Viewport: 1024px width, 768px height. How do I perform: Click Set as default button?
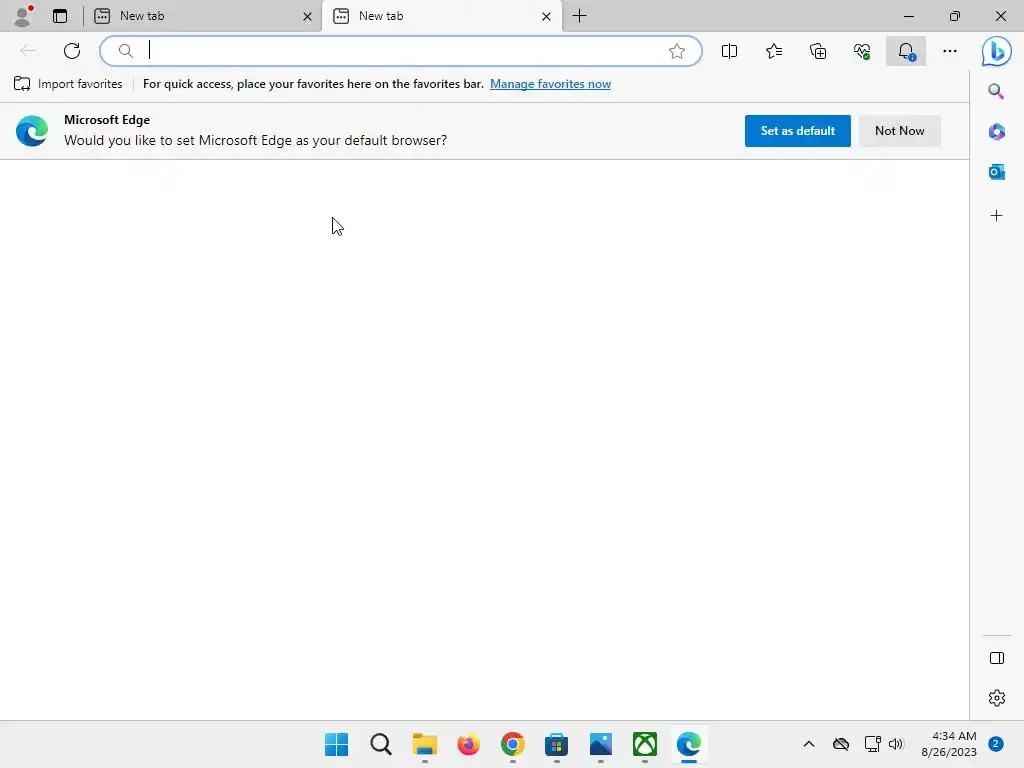(797, 131)
